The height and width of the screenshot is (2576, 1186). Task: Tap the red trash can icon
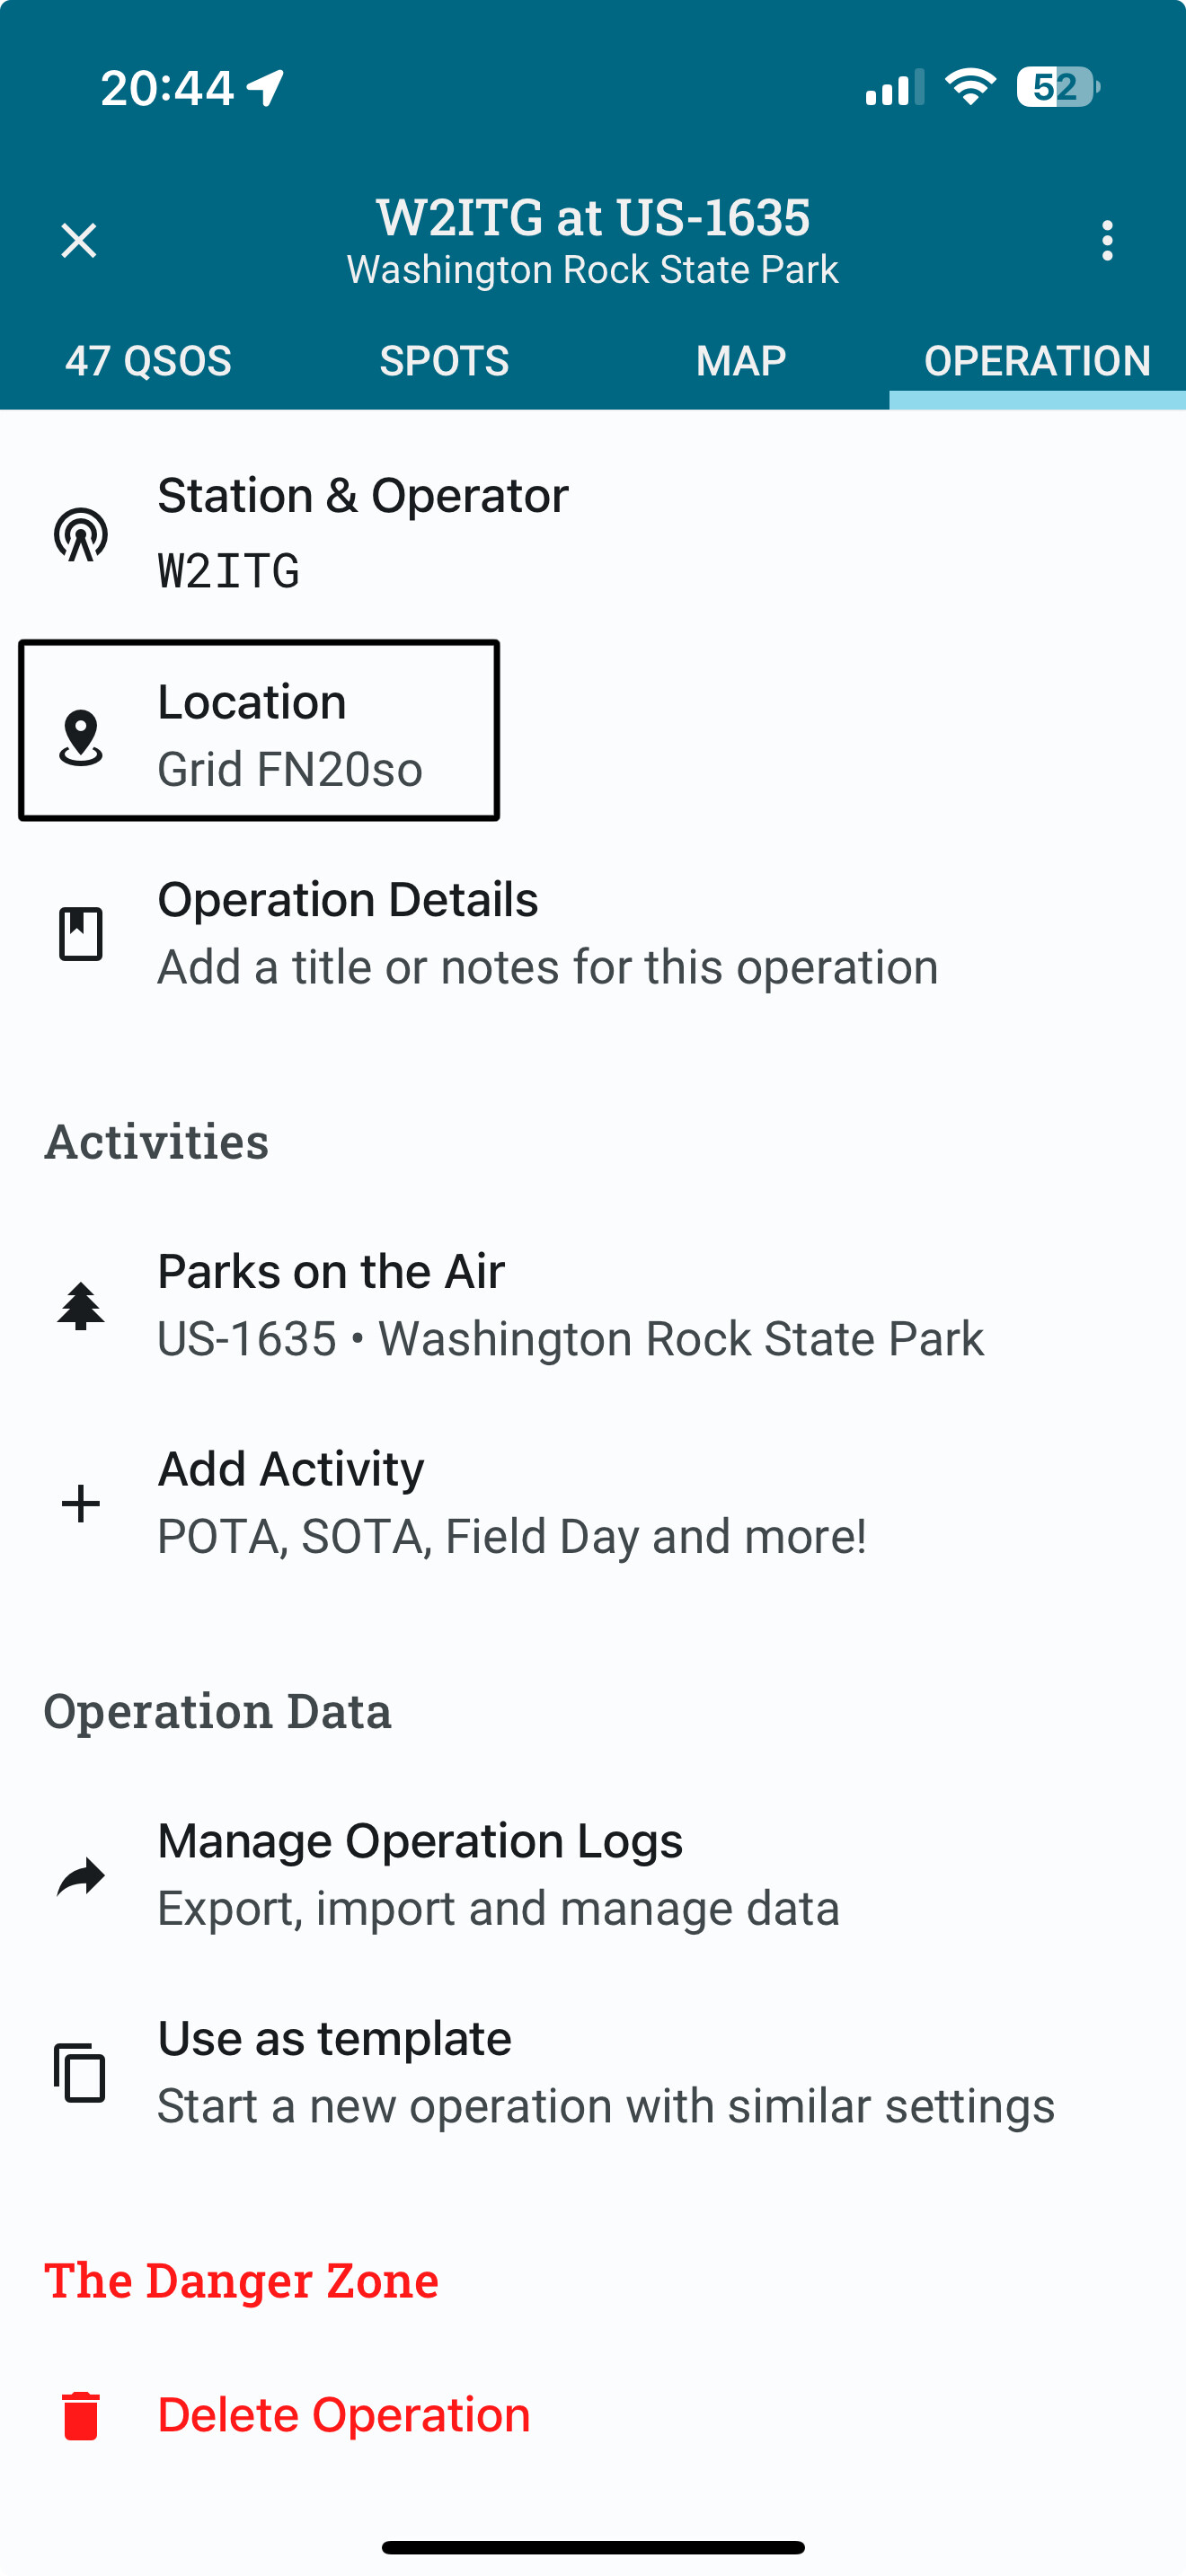81,2416
